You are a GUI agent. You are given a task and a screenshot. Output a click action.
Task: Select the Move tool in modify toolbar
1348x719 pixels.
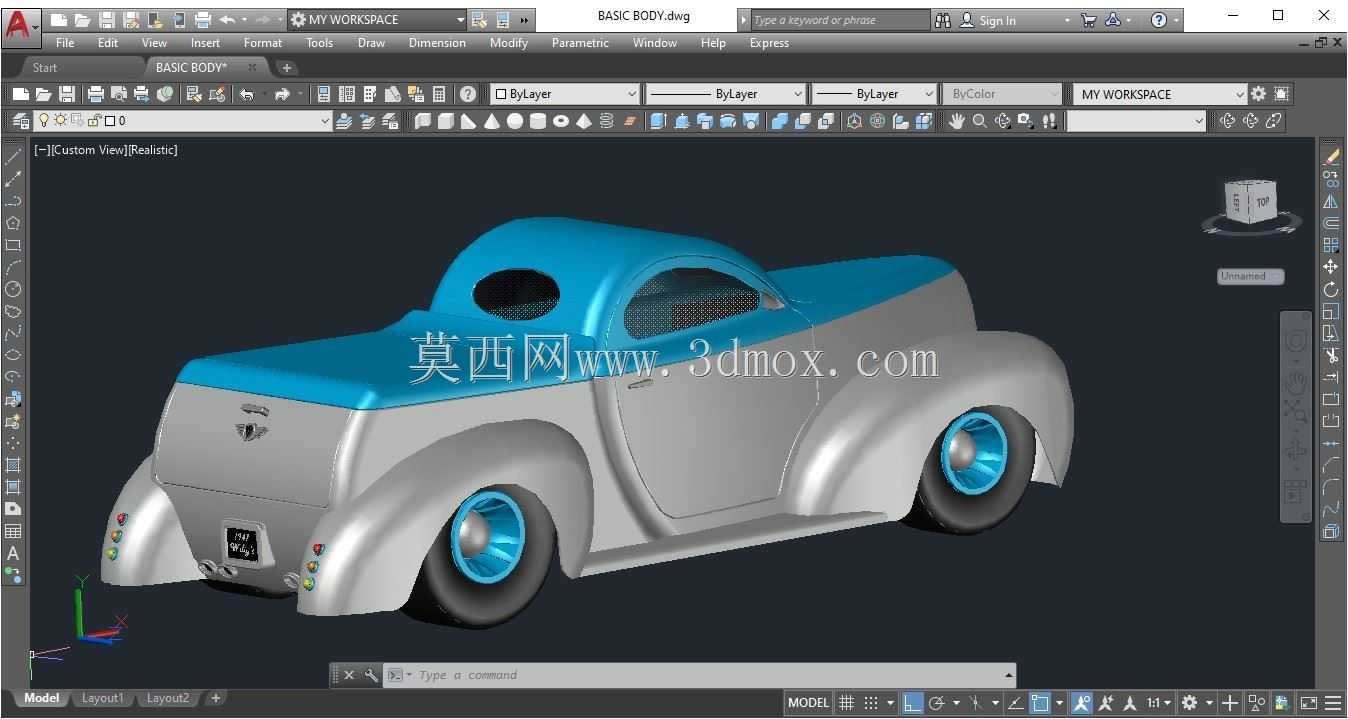pos(1330,267)
